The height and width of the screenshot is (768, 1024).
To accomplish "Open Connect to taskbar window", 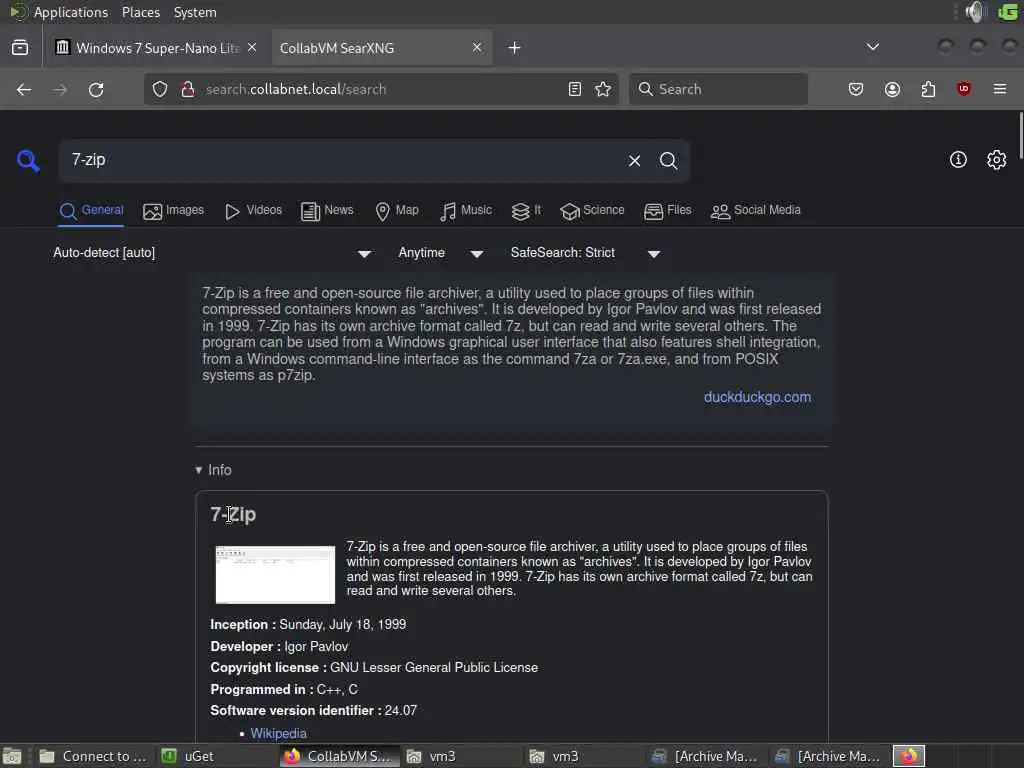I will 93,756.
